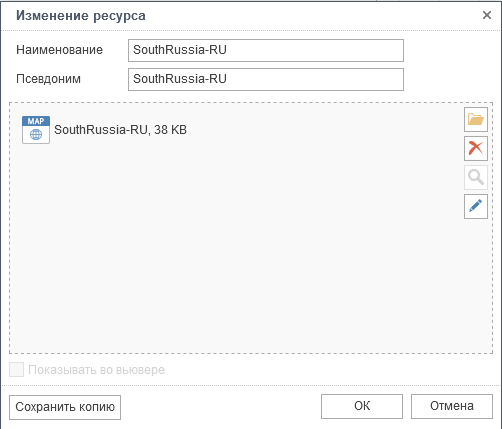Focus the Наименование input field

[266, 50]
